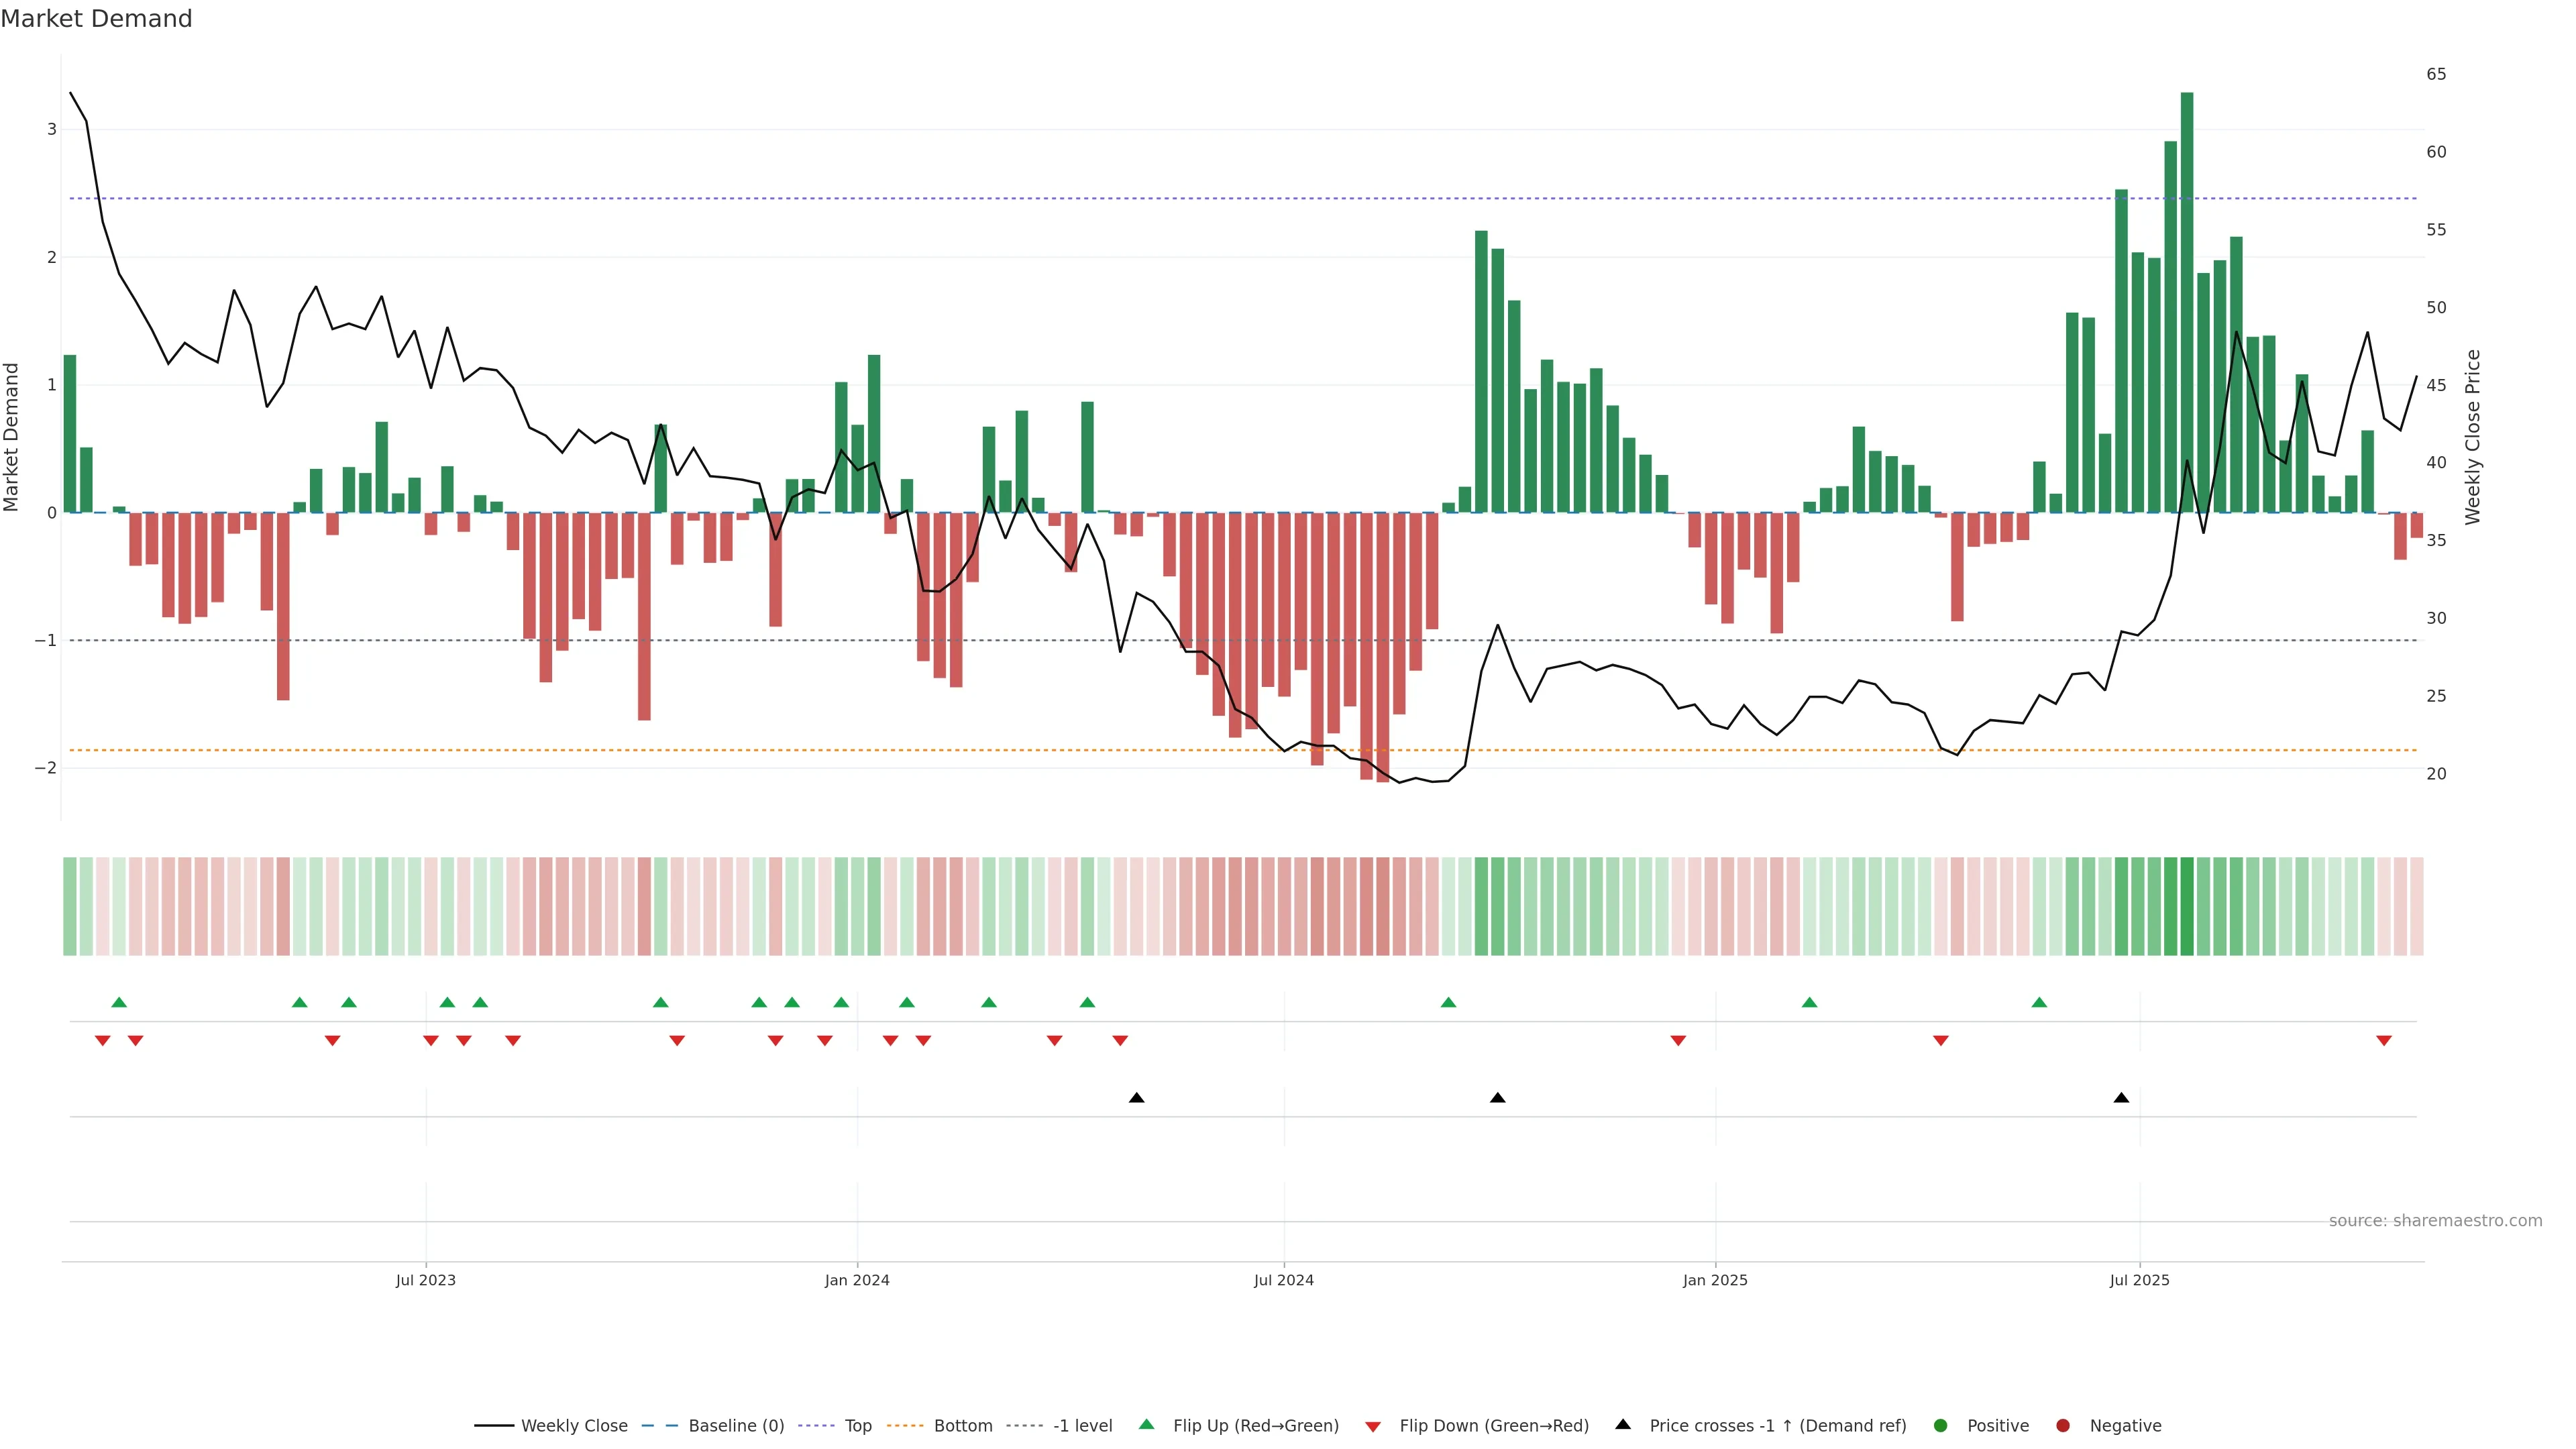The height and width of the screenshot is (1449, 2576).
Task: Click the green Flip Up legend triangle
Action: pyautogui.click(x=1146, y=1425)
